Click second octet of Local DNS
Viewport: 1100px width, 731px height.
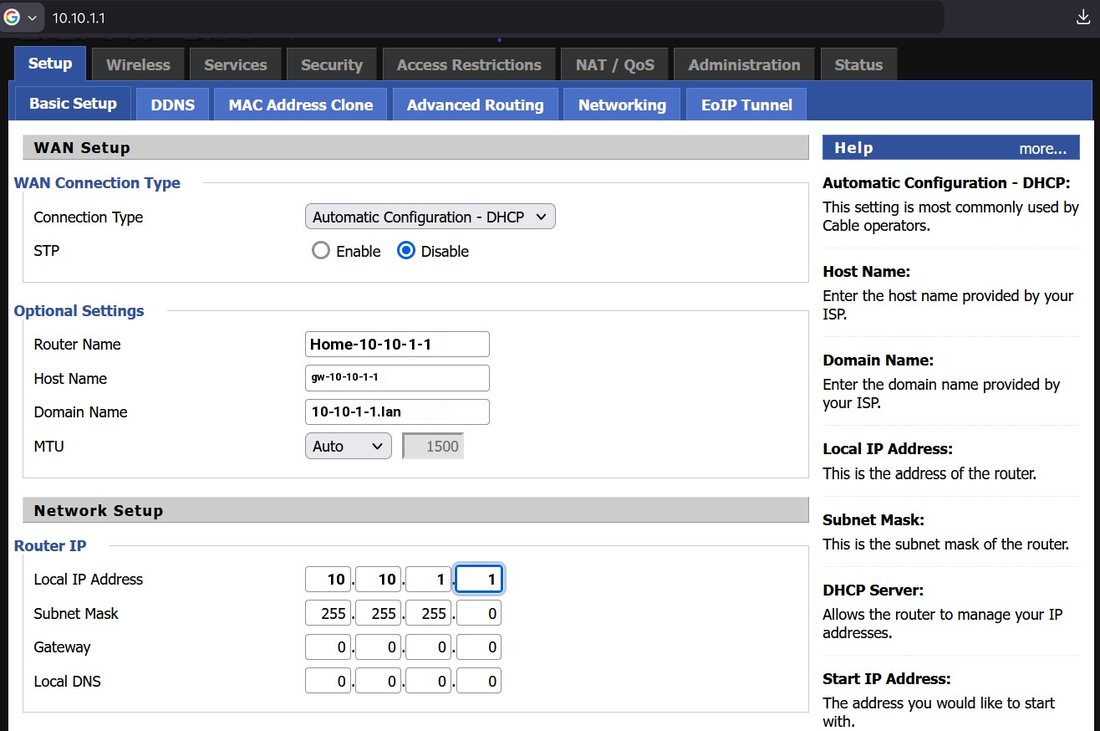(x=378, y=681)
